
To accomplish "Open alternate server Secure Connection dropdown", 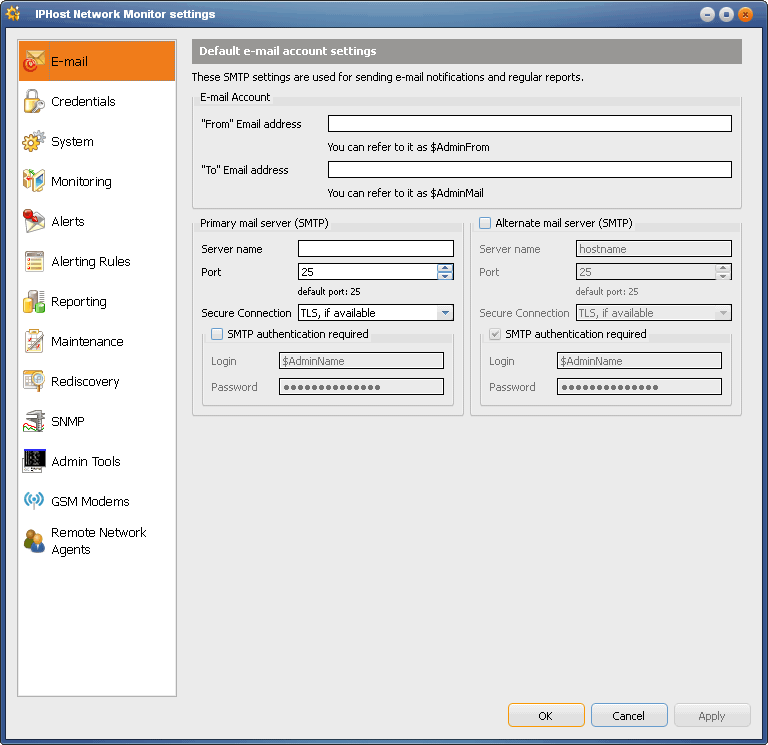I will pyautogui.click(x=723, y=312).
